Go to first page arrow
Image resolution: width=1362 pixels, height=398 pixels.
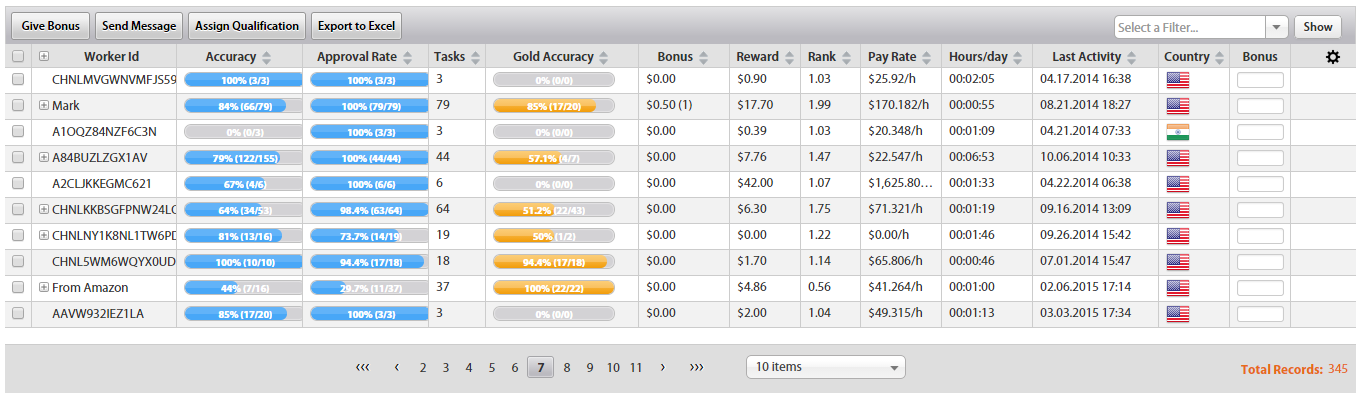click(x=362, y=367)
